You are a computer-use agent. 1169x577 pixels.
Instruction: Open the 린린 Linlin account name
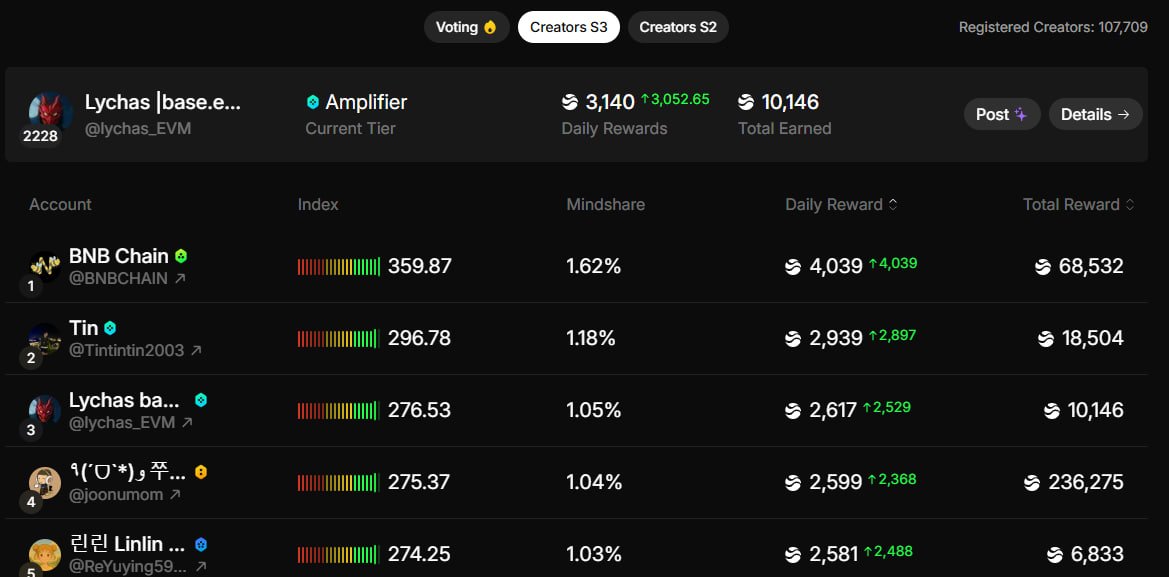127,543
